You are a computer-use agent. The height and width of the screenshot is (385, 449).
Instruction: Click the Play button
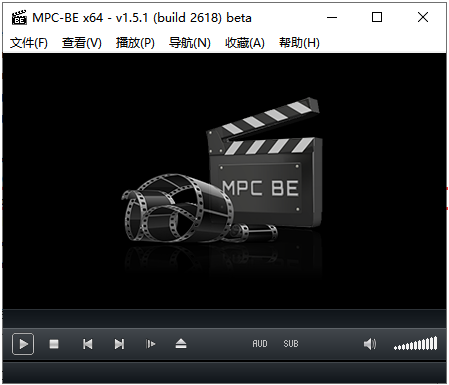pyautogui.click(x=23, y=344)
